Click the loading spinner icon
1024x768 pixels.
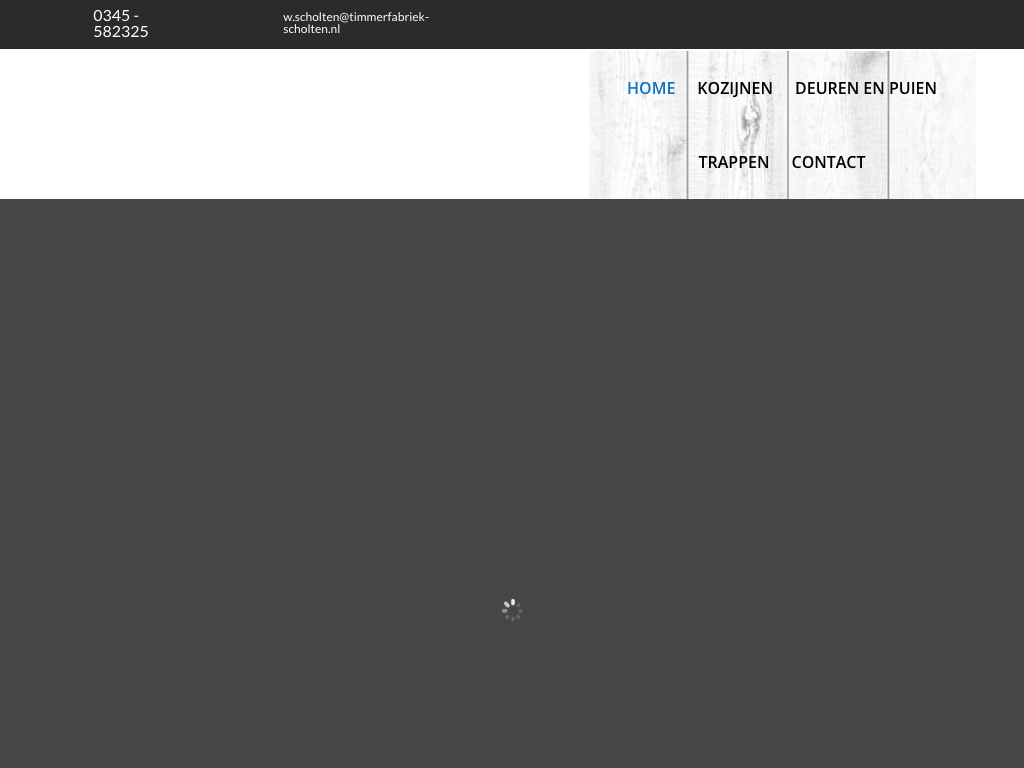(x=512, y=610)
